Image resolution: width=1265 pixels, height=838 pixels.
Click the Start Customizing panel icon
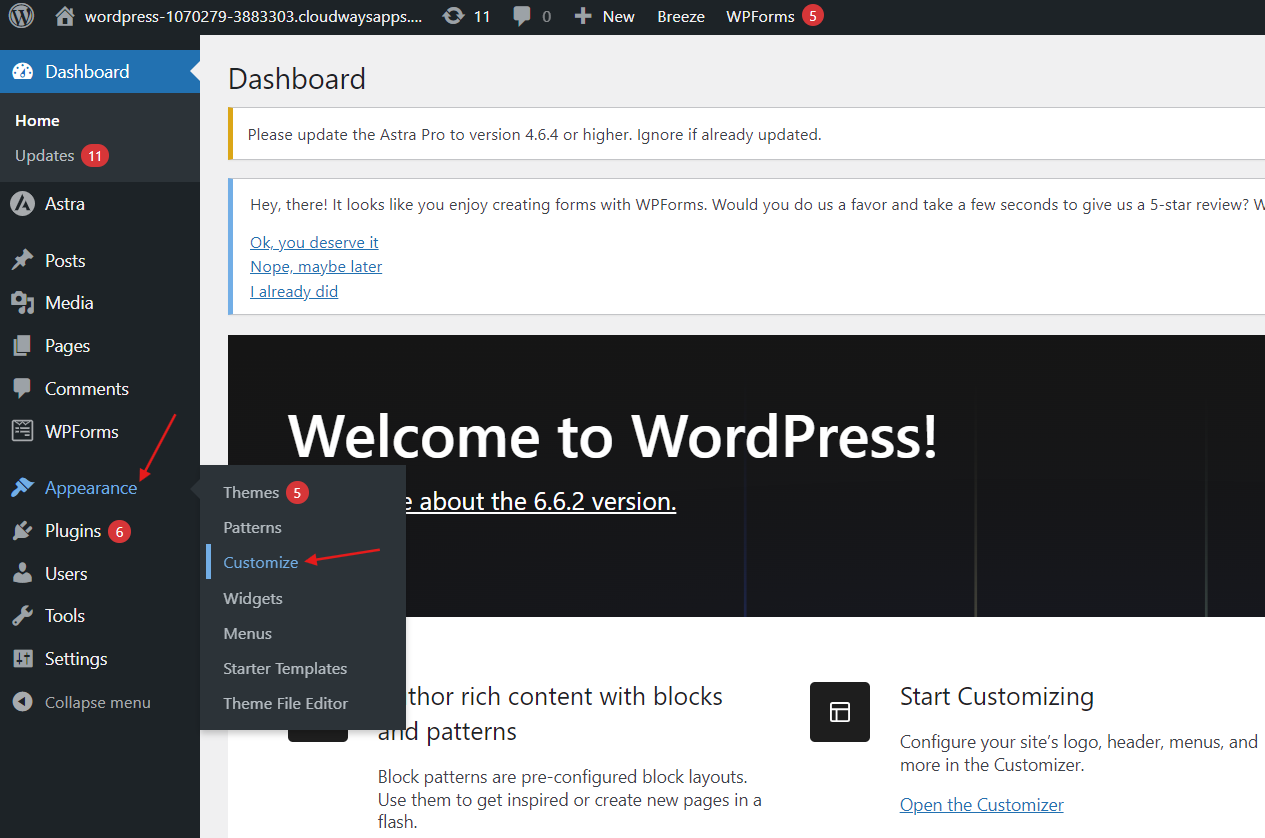839,712
